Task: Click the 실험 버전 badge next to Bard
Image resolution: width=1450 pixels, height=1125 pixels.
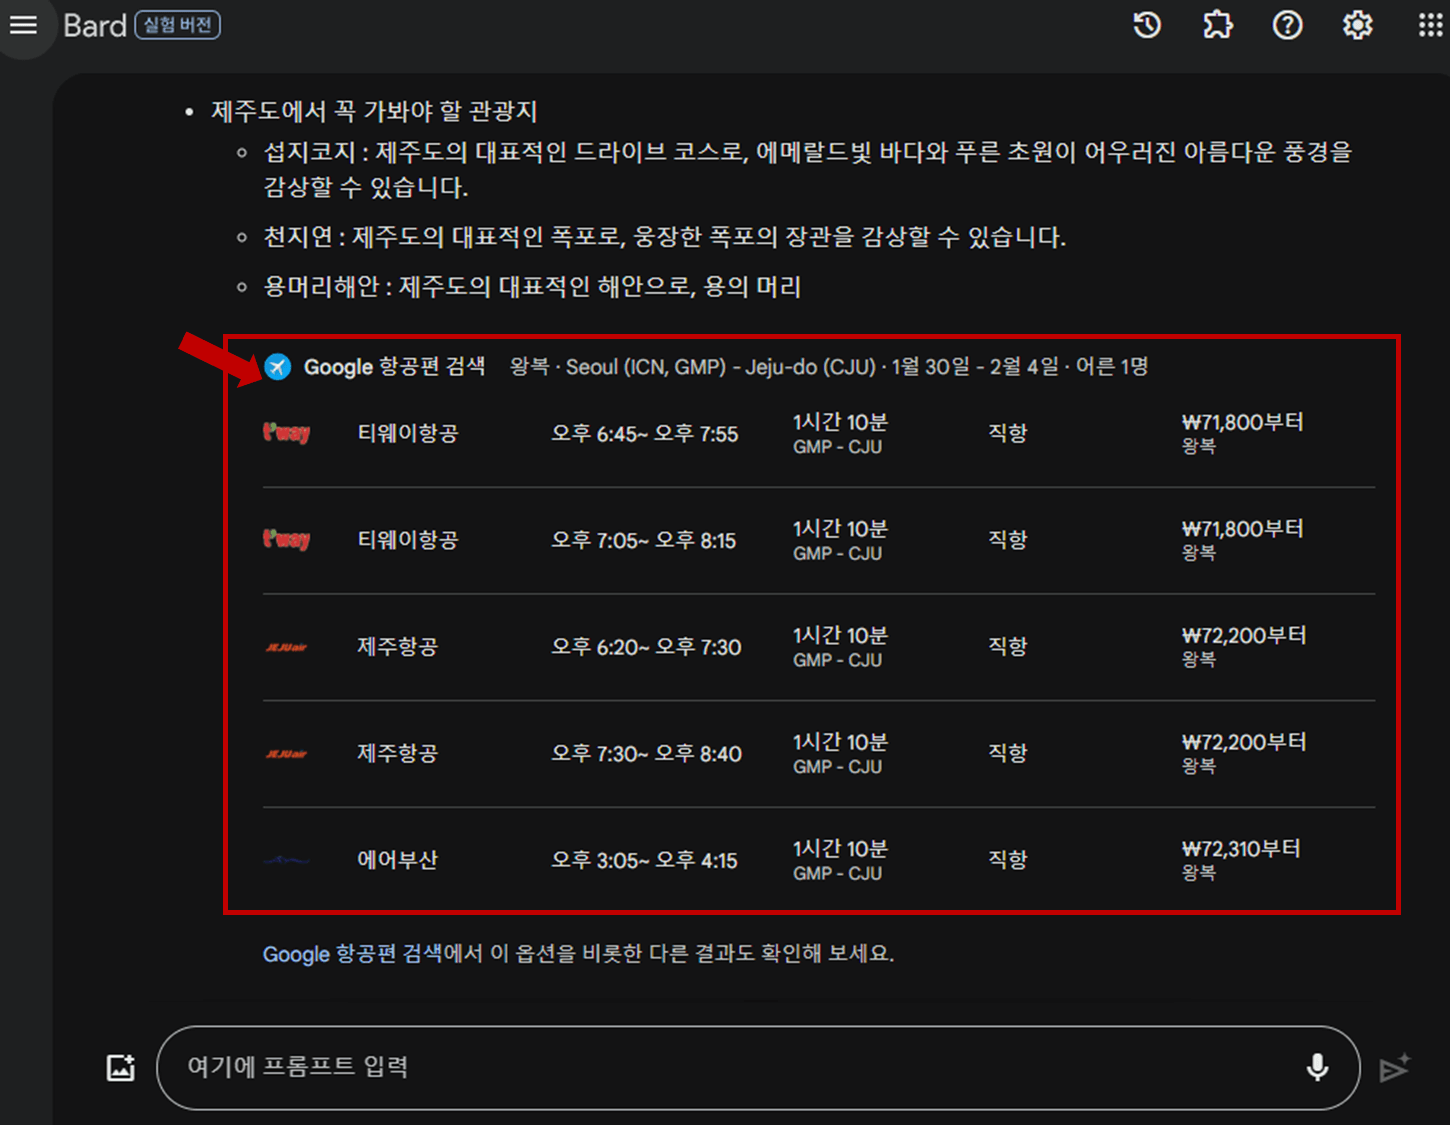Action: click(178, 25)
